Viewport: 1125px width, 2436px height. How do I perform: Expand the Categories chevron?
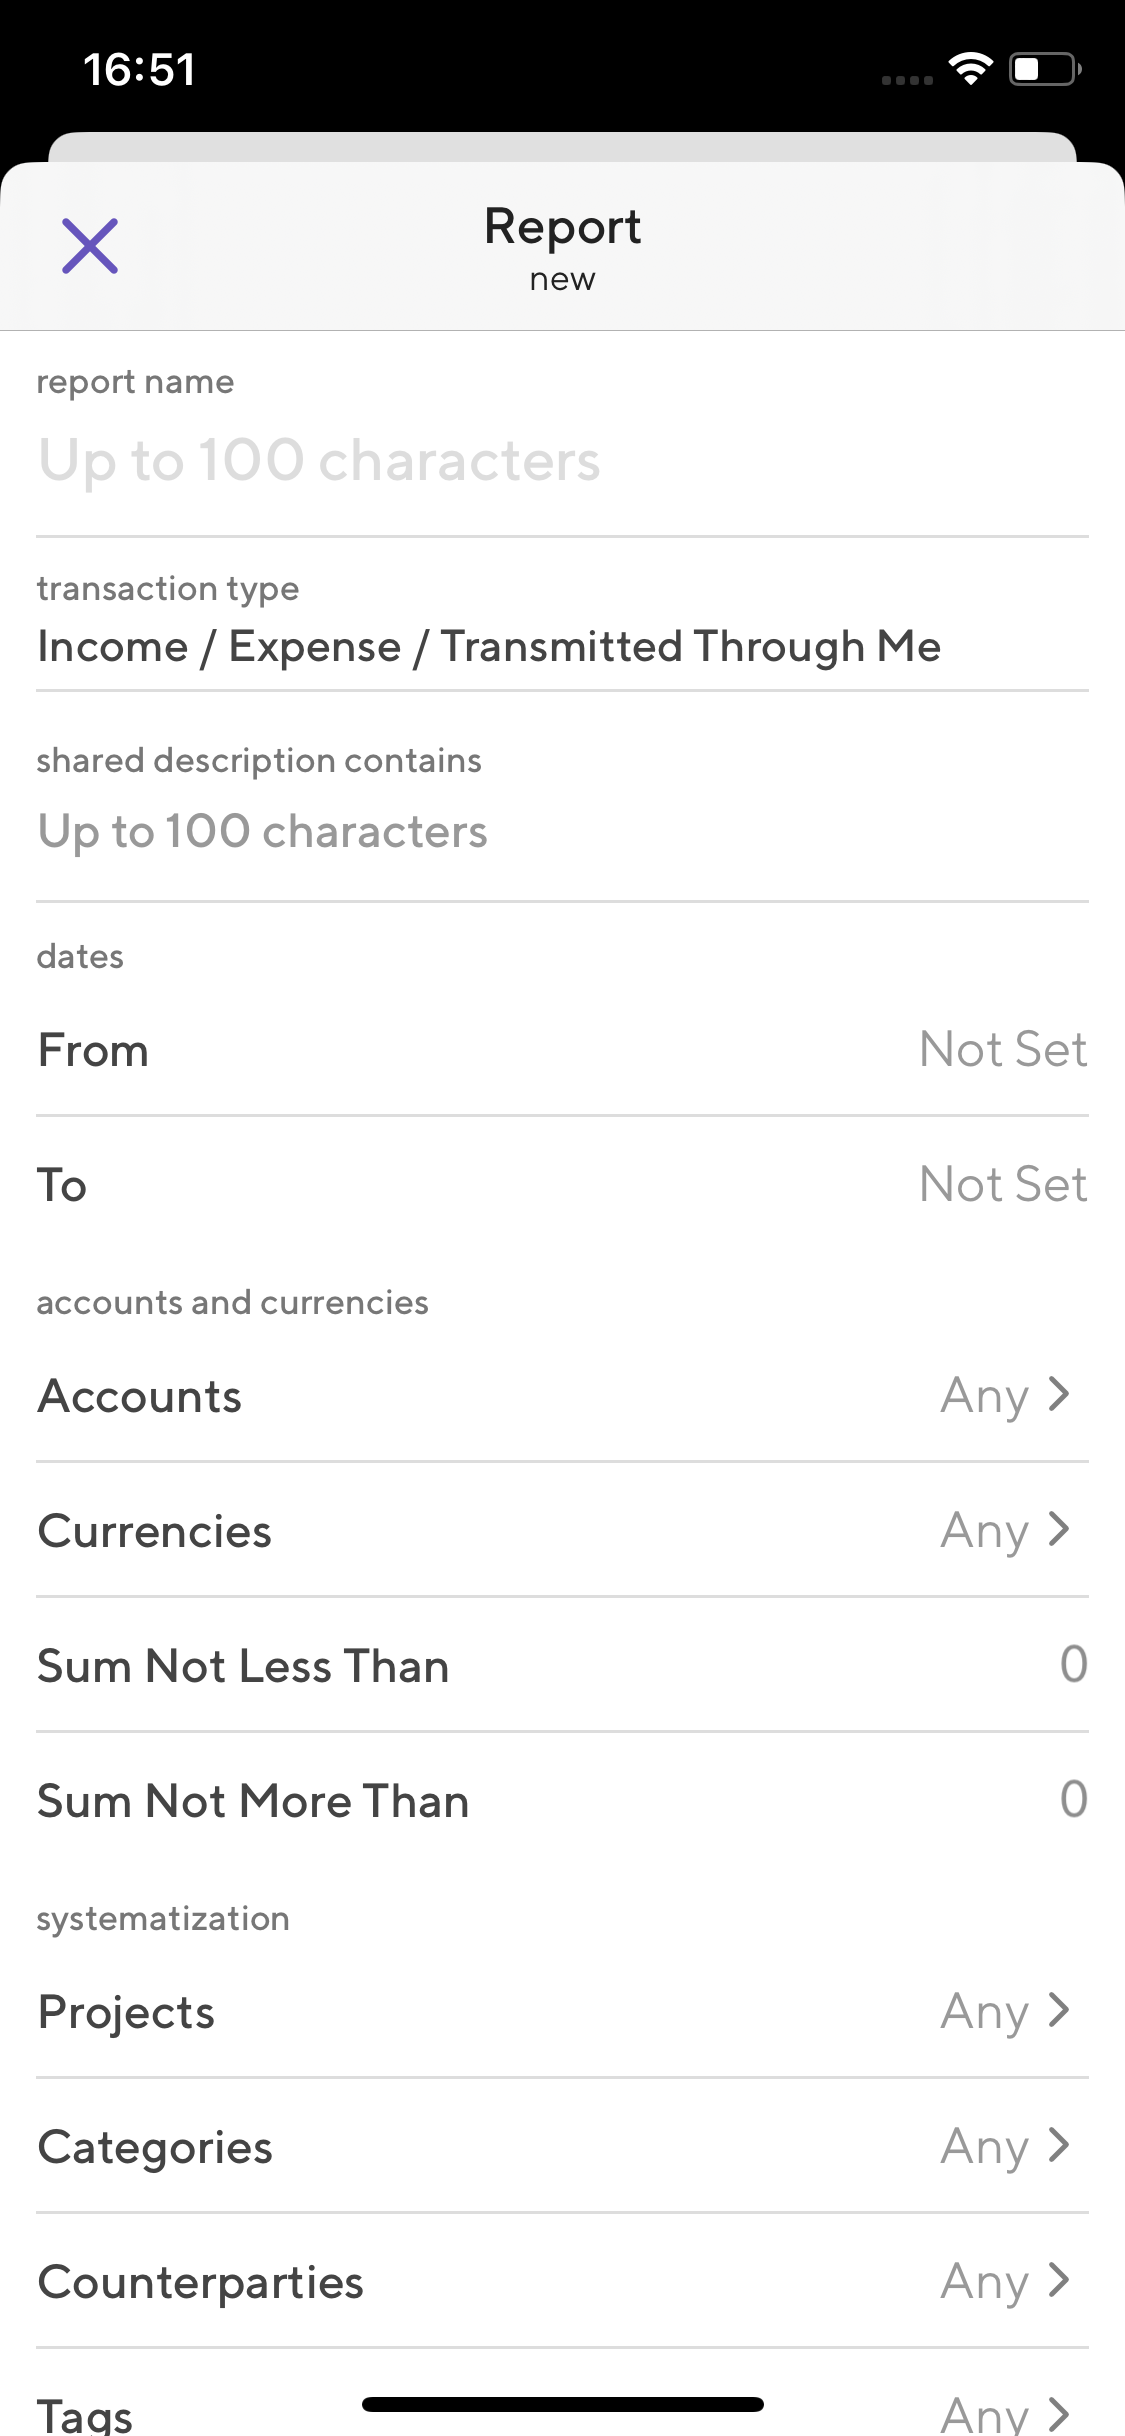[x=1059, y=2145]
